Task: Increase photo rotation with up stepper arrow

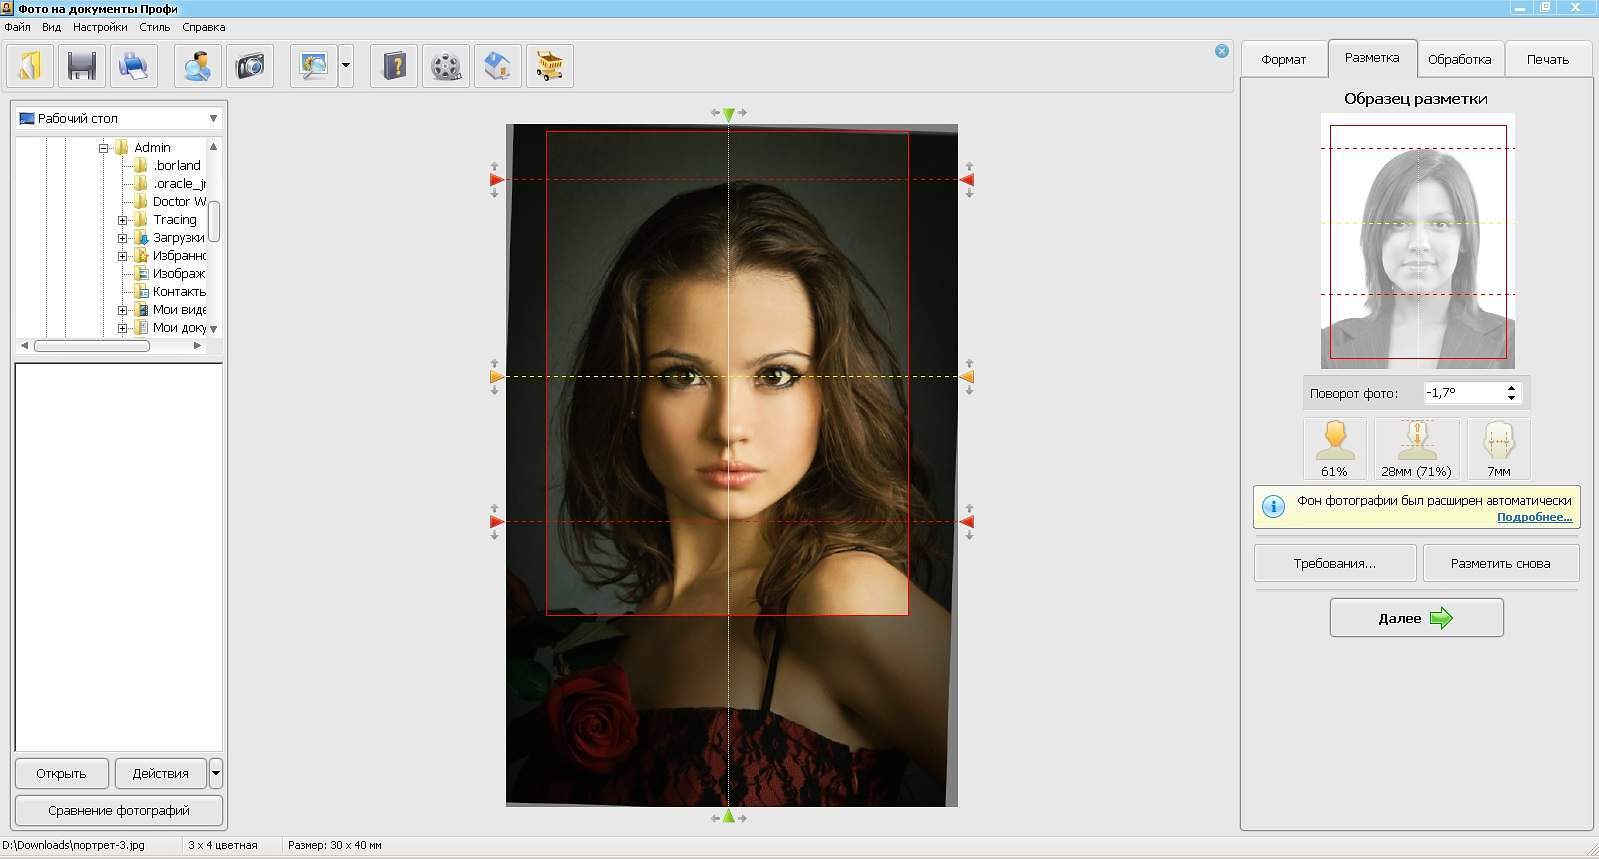Action: tap(1511, 387)
